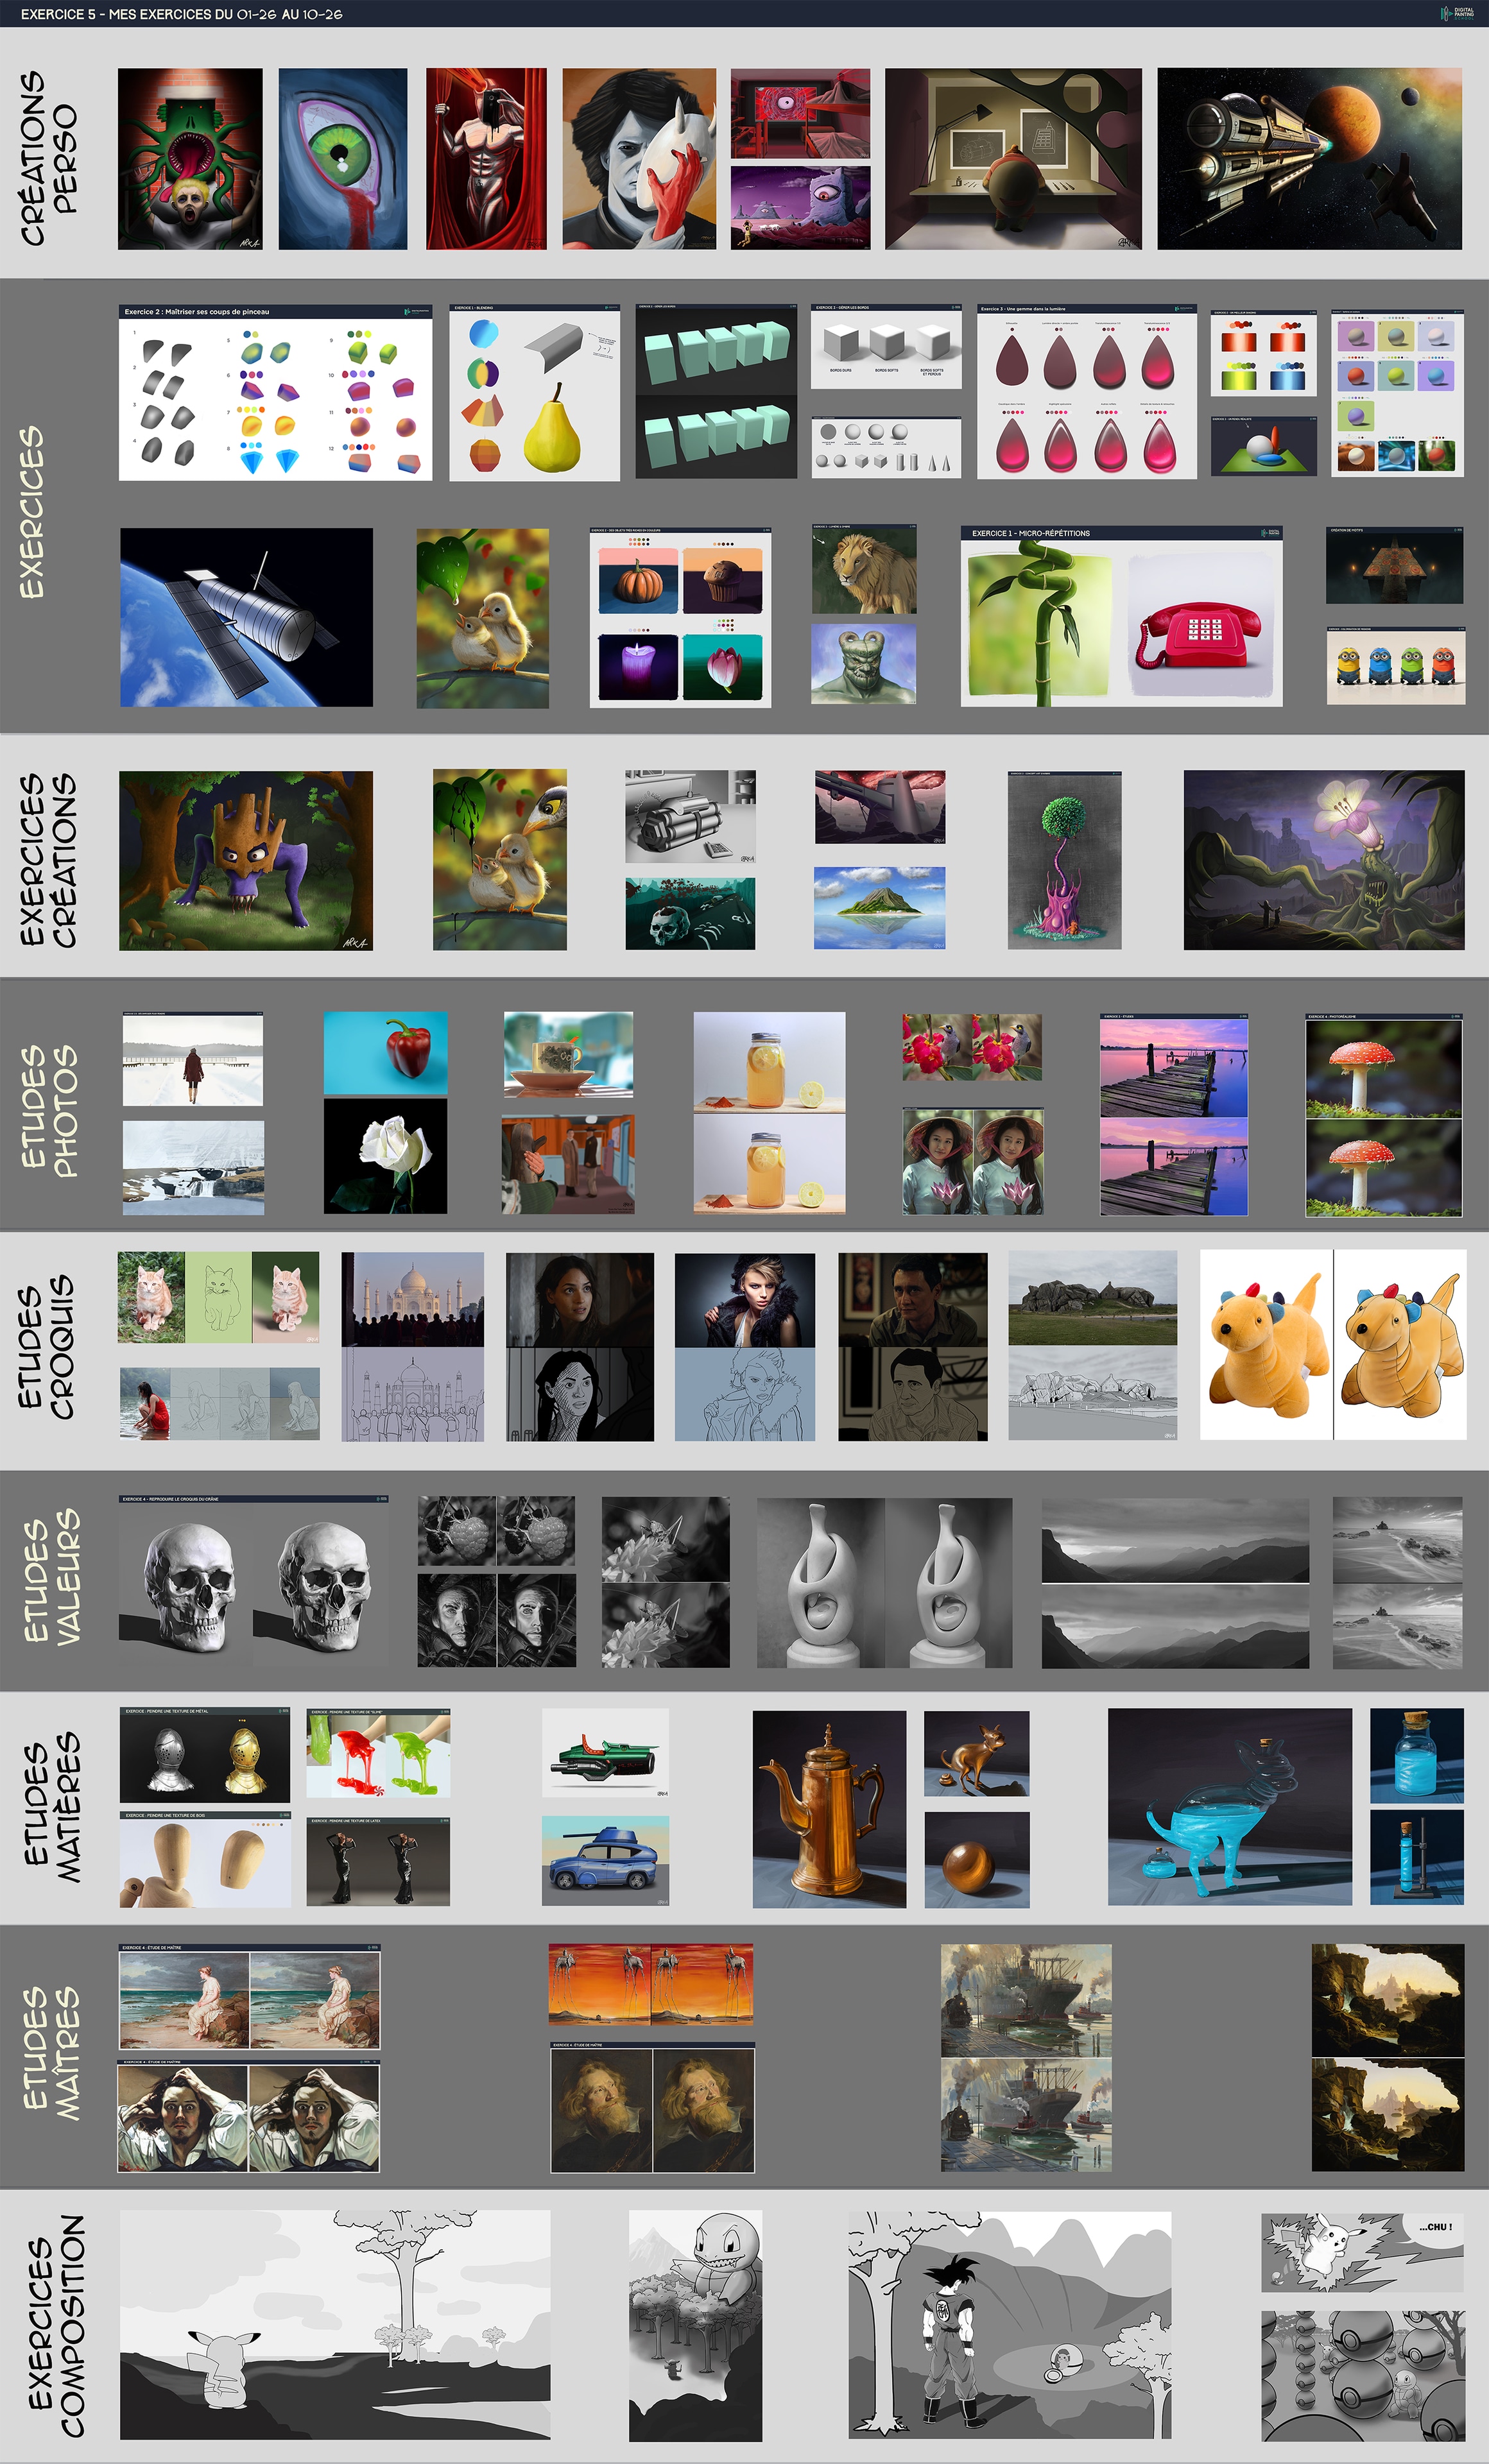Select the pumpkin and muffin exercise sheet
The width and height of the screenshot is (1489, 2464).
[680, 618]
